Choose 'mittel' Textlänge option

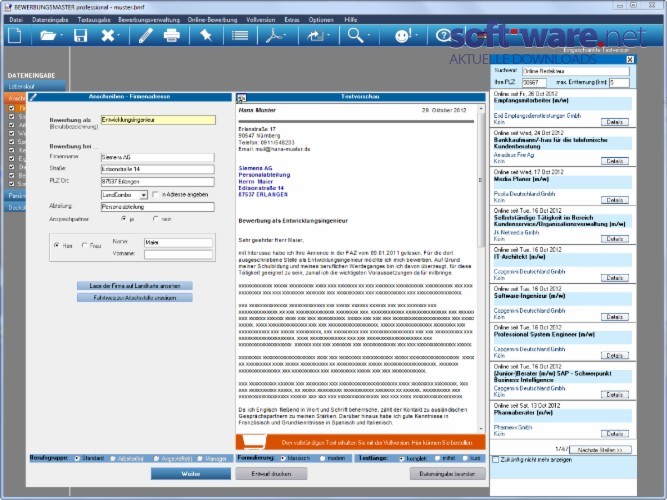pyautogui.click(x=437, y=458)
